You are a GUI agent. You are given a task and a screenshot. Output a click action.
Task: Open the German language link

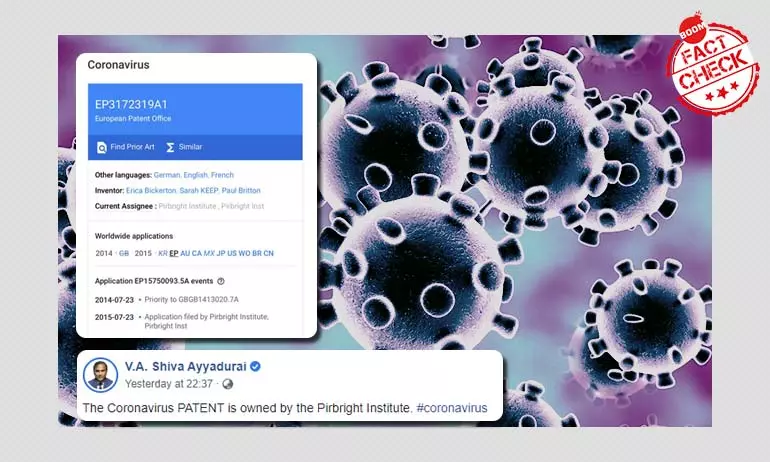tap(167, 175)
